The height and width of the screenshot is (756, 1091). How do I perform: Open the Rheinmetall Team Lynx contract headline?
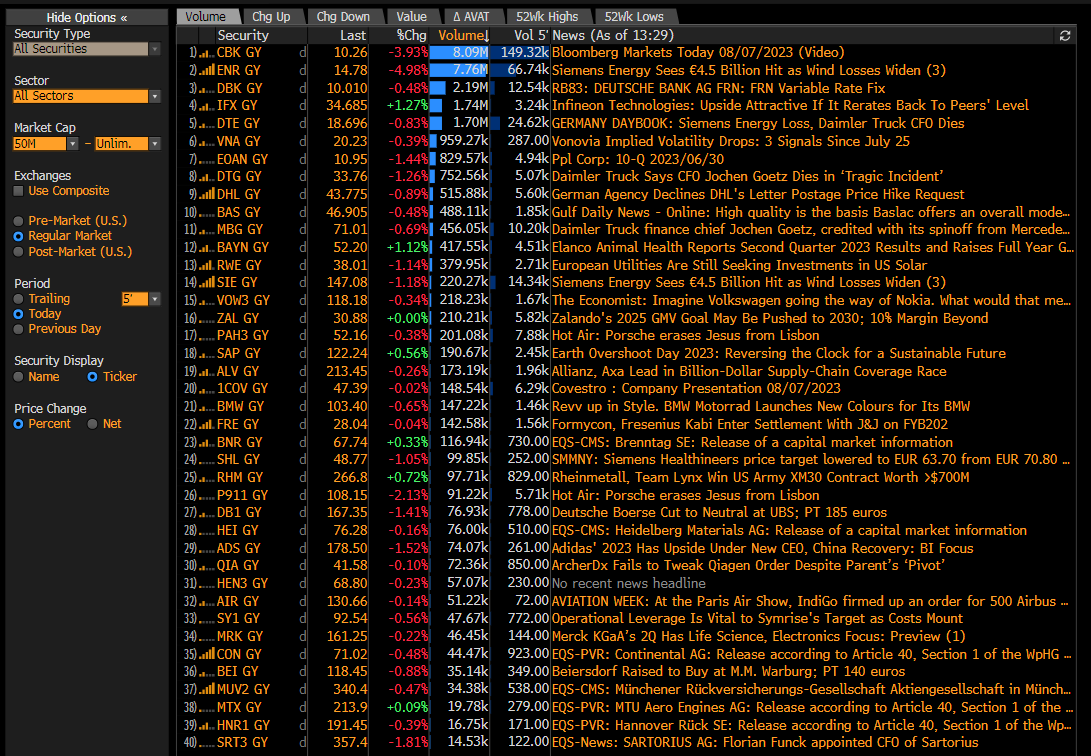point(760,477)
